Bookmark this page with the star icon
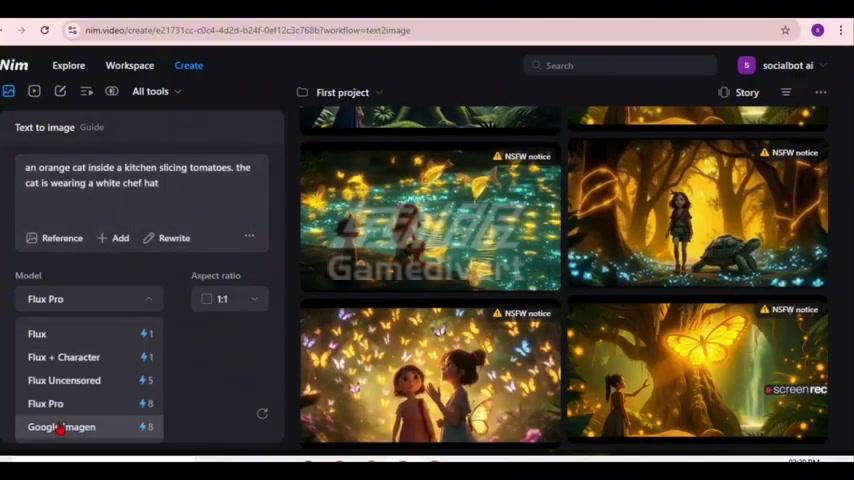Viewport: 854px width, 480px height. click(x=785, y=30)
